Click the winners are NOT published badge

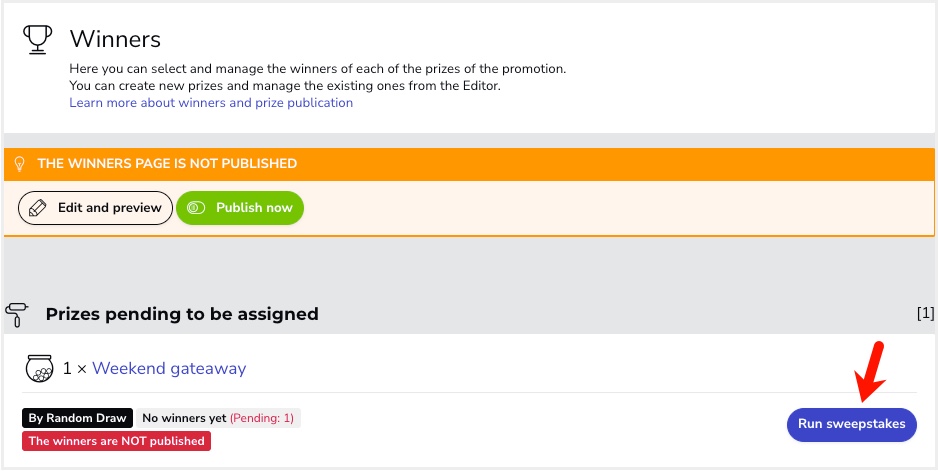click(117, 441)
